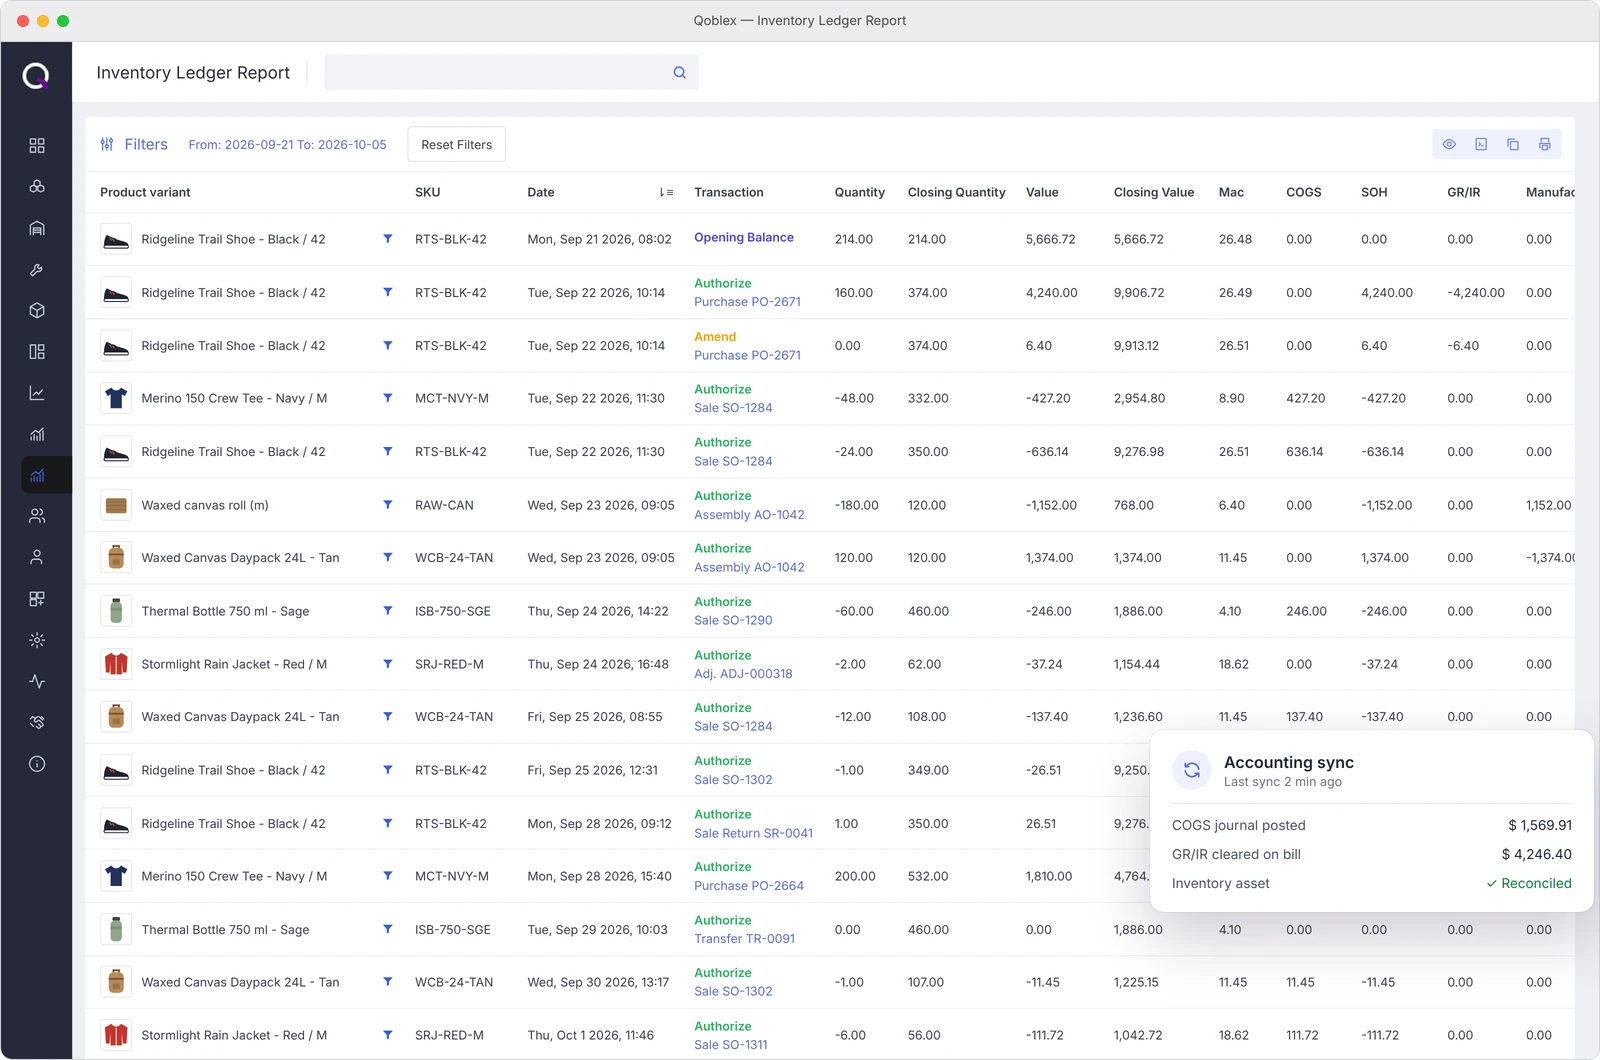This screenshot has height=1060, width=1600.
Task: Toggle filter for Merino Tee Sale SO-1284 row
Action: (x=388, y=398)
